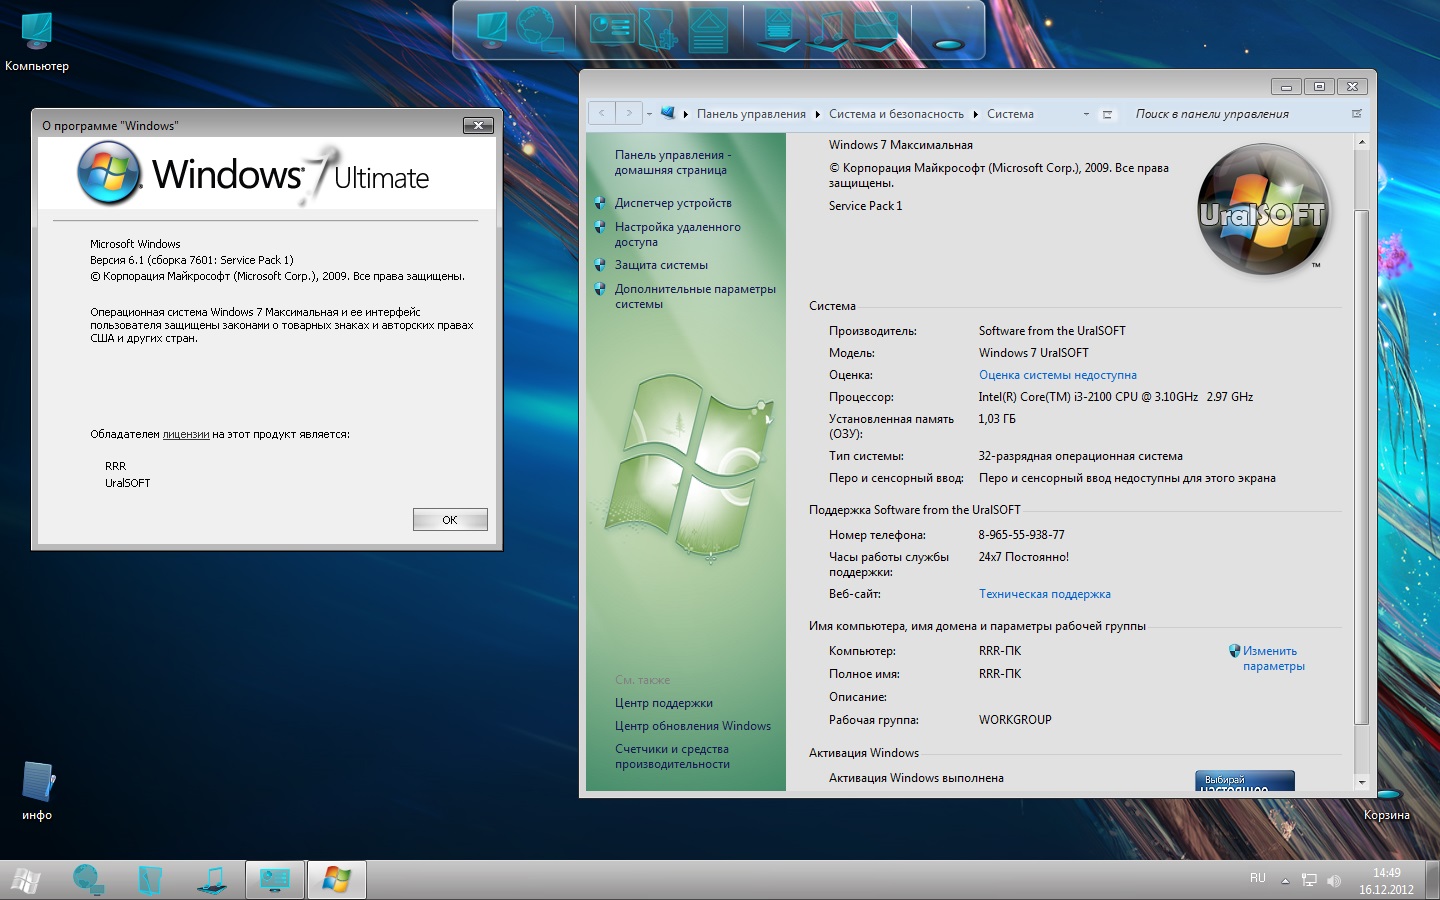Expand arrow after Панель управления breadcrumb
This screenshot has width=1440, height=900.
pos(817,114)
